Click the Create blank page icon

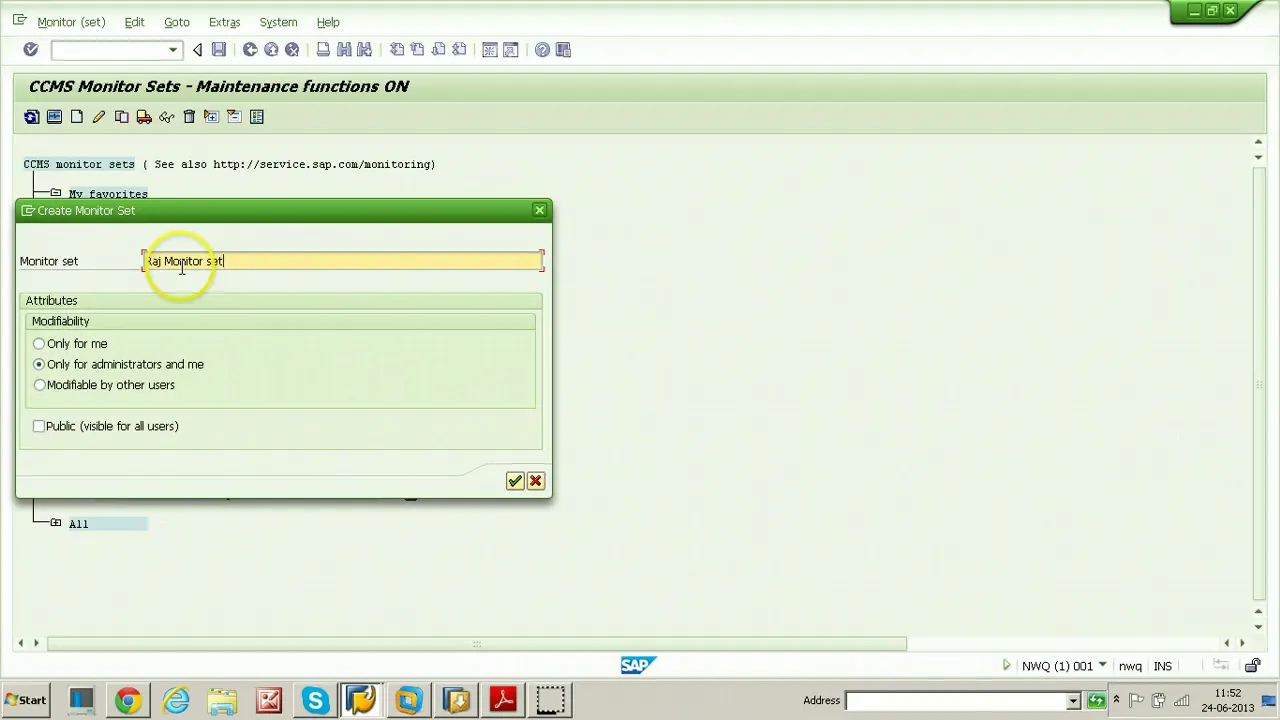coord(77,117)
